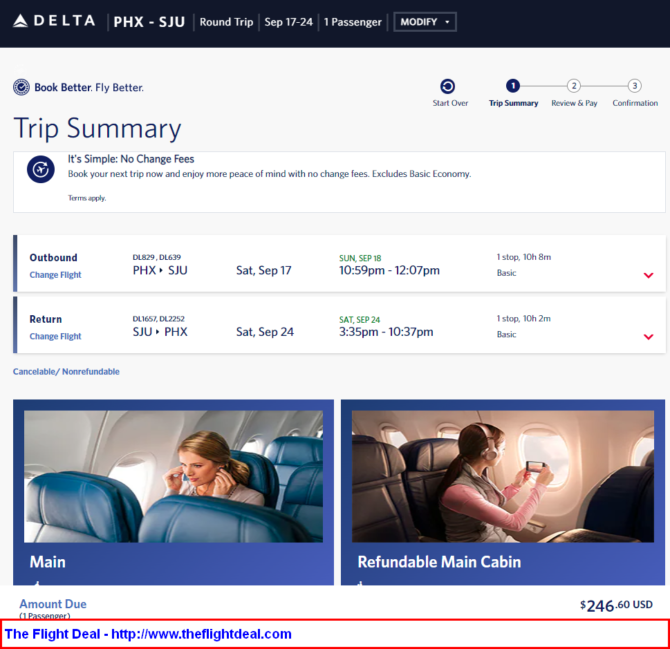This screenshot has width=670, height=649.
Task: Open the Terms apply link
Action: click(87, 198)
